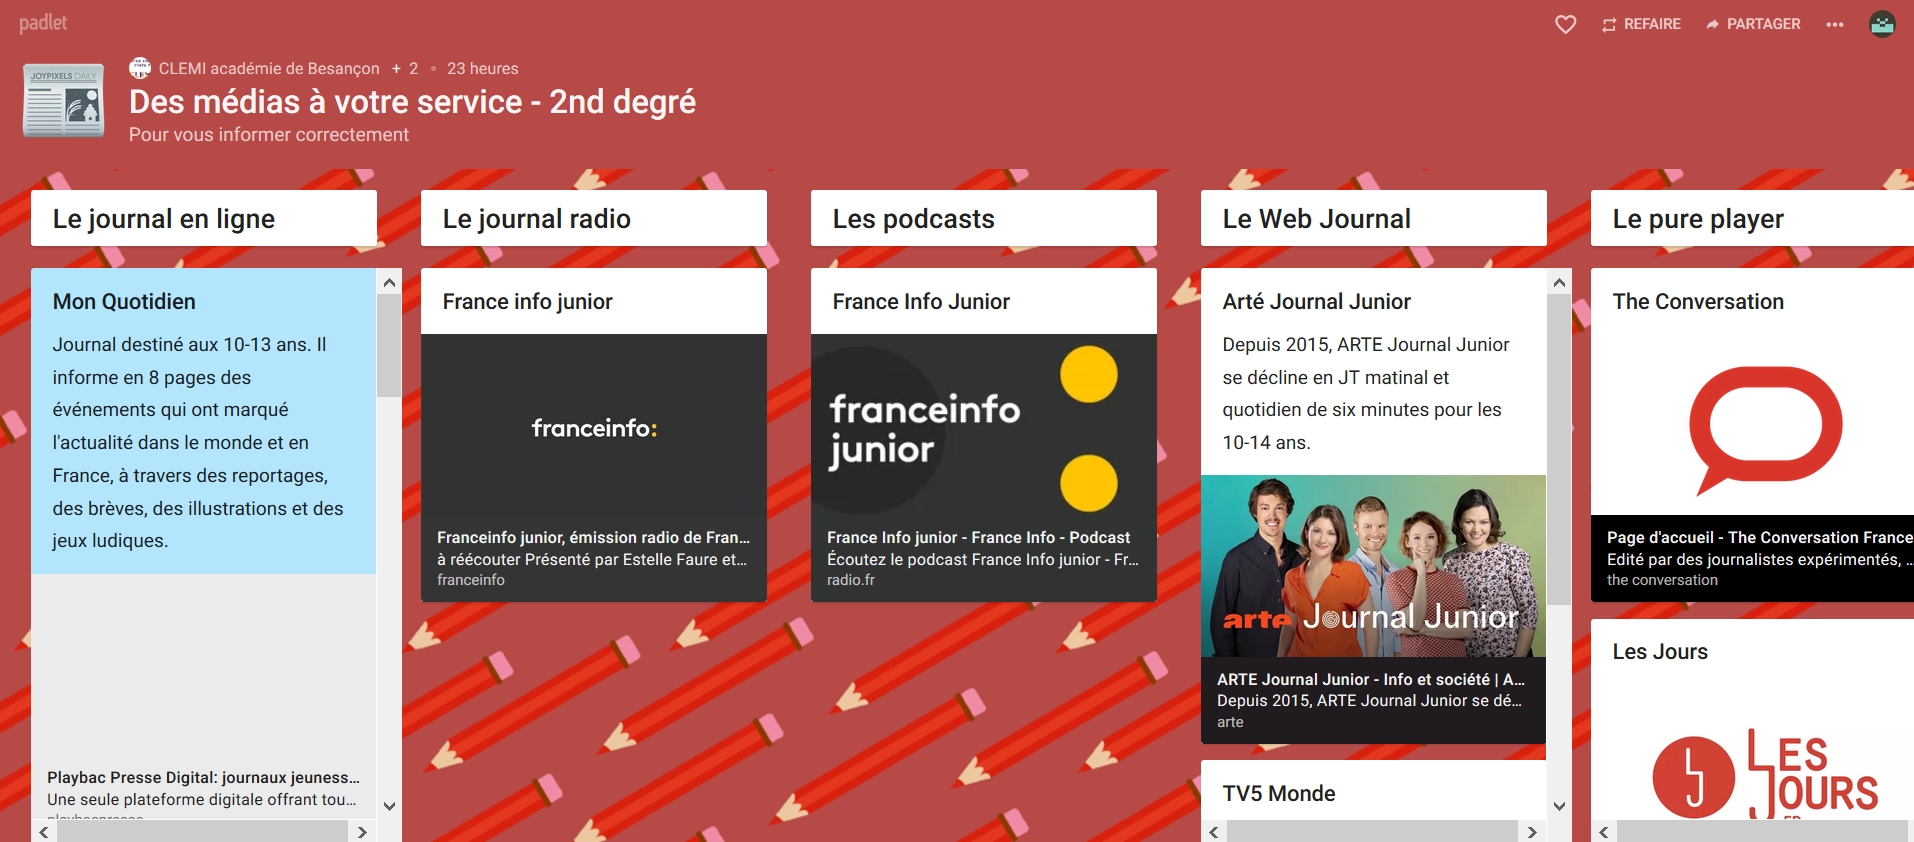Screen dimensions: 1914x842
Task: Open Playbac Presse Digital link
Action: coord(203,777)
